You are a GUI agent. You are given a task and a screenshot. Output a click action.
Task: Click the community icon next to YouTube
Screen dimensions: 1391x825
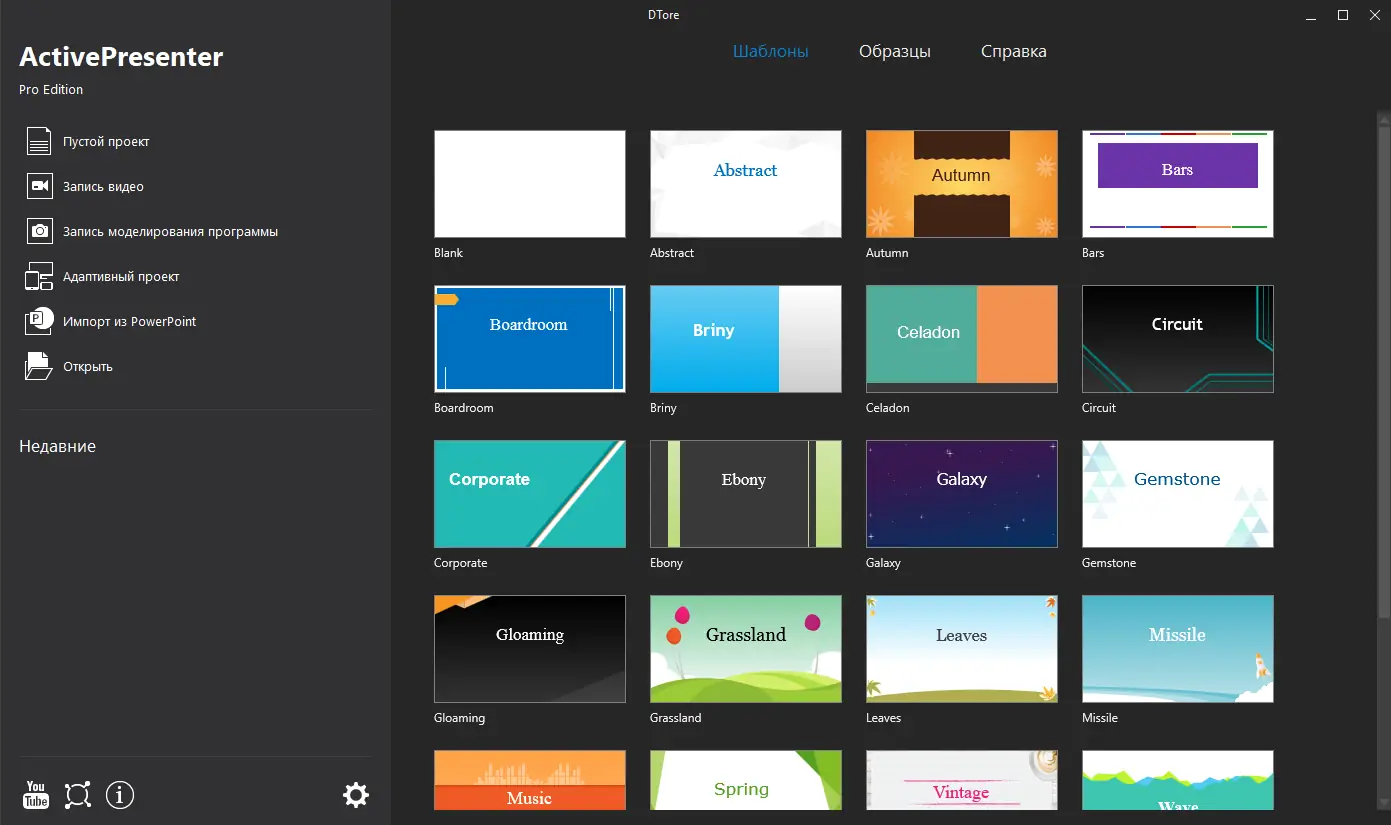click(78, 795)
